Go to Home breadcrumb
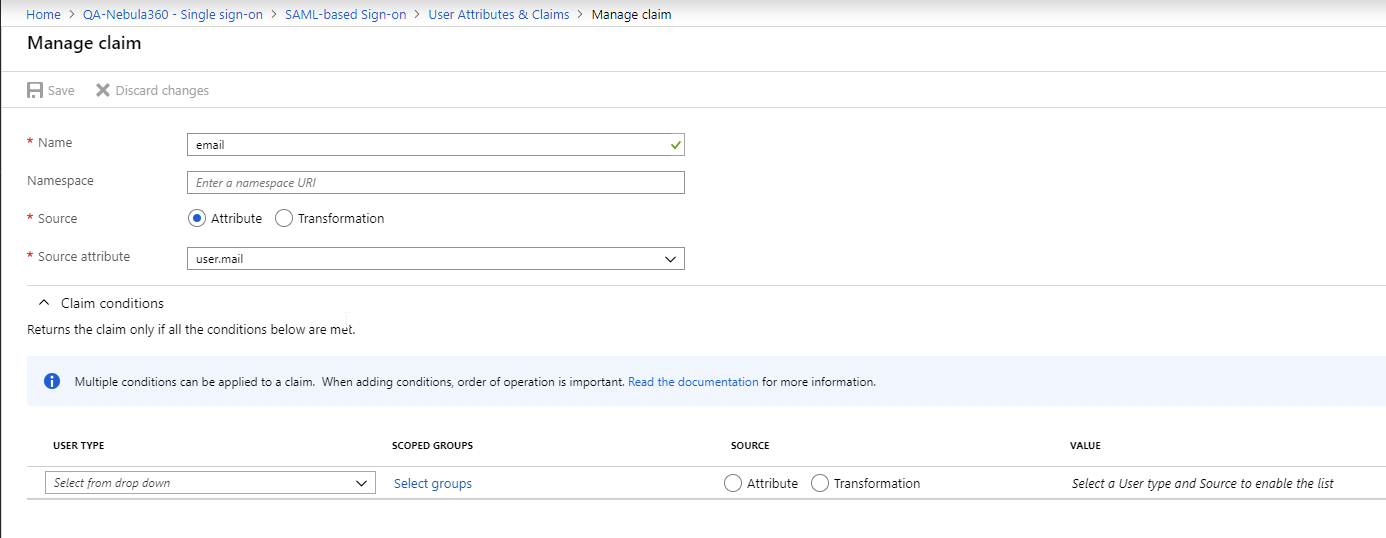Image resolution: width=1386 pixels, height=538 pixels. pos(43,14)
